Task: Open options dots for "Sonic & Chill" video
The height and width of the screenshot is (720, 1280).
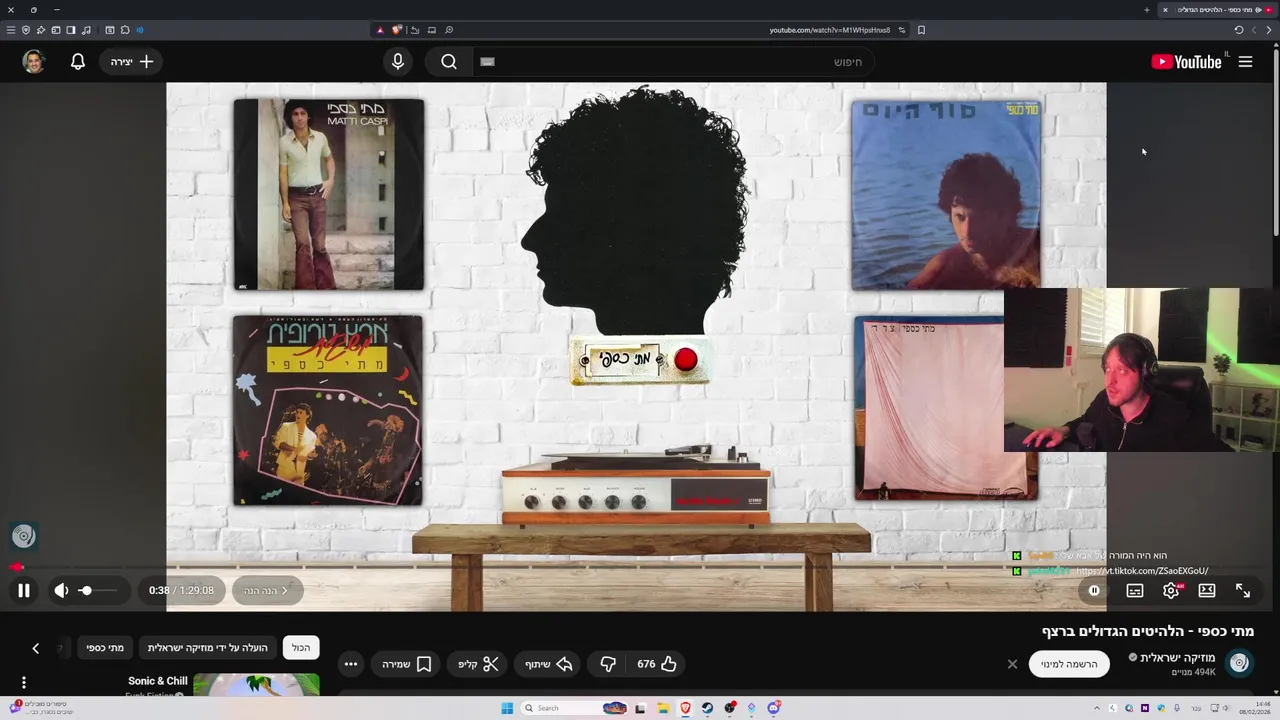Action: (x=24, y=684)
